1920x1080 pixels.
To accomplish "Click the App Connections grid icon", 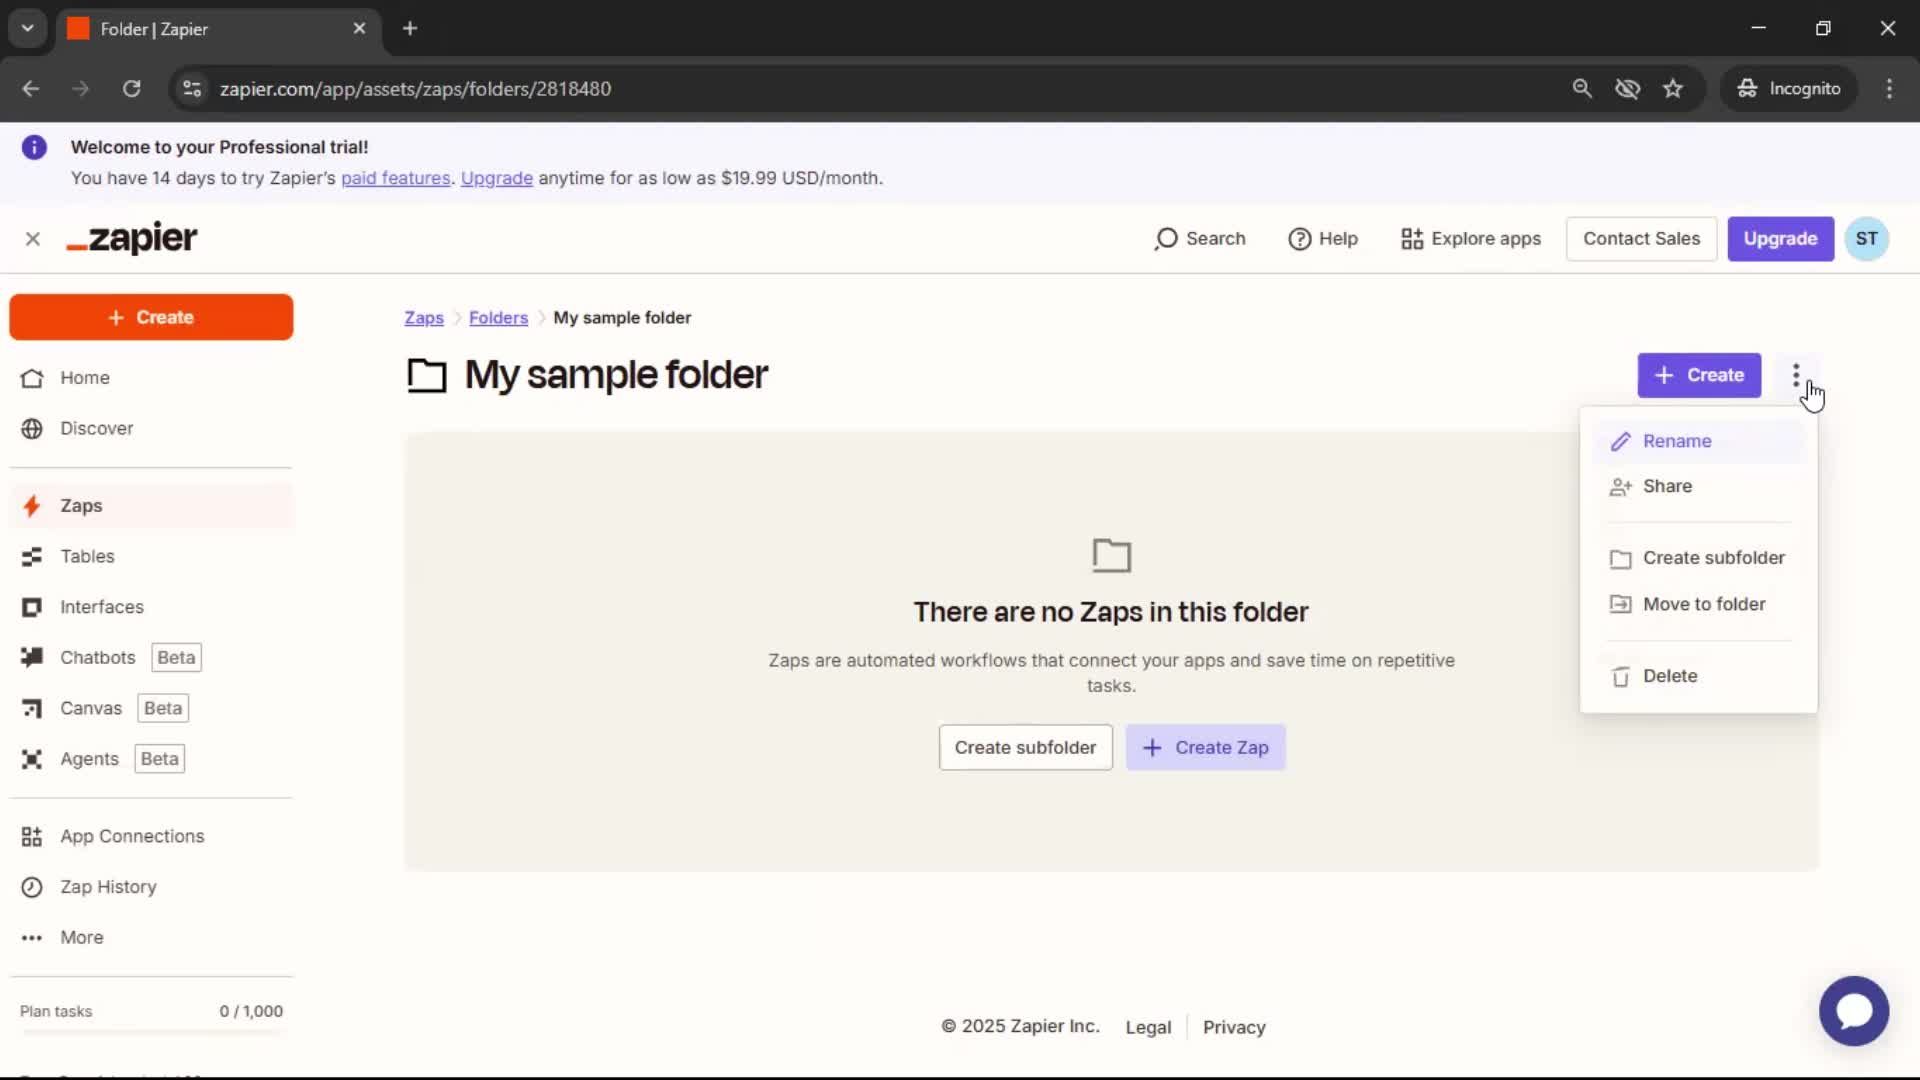I will pyautogui.click(x=32, y=836).
